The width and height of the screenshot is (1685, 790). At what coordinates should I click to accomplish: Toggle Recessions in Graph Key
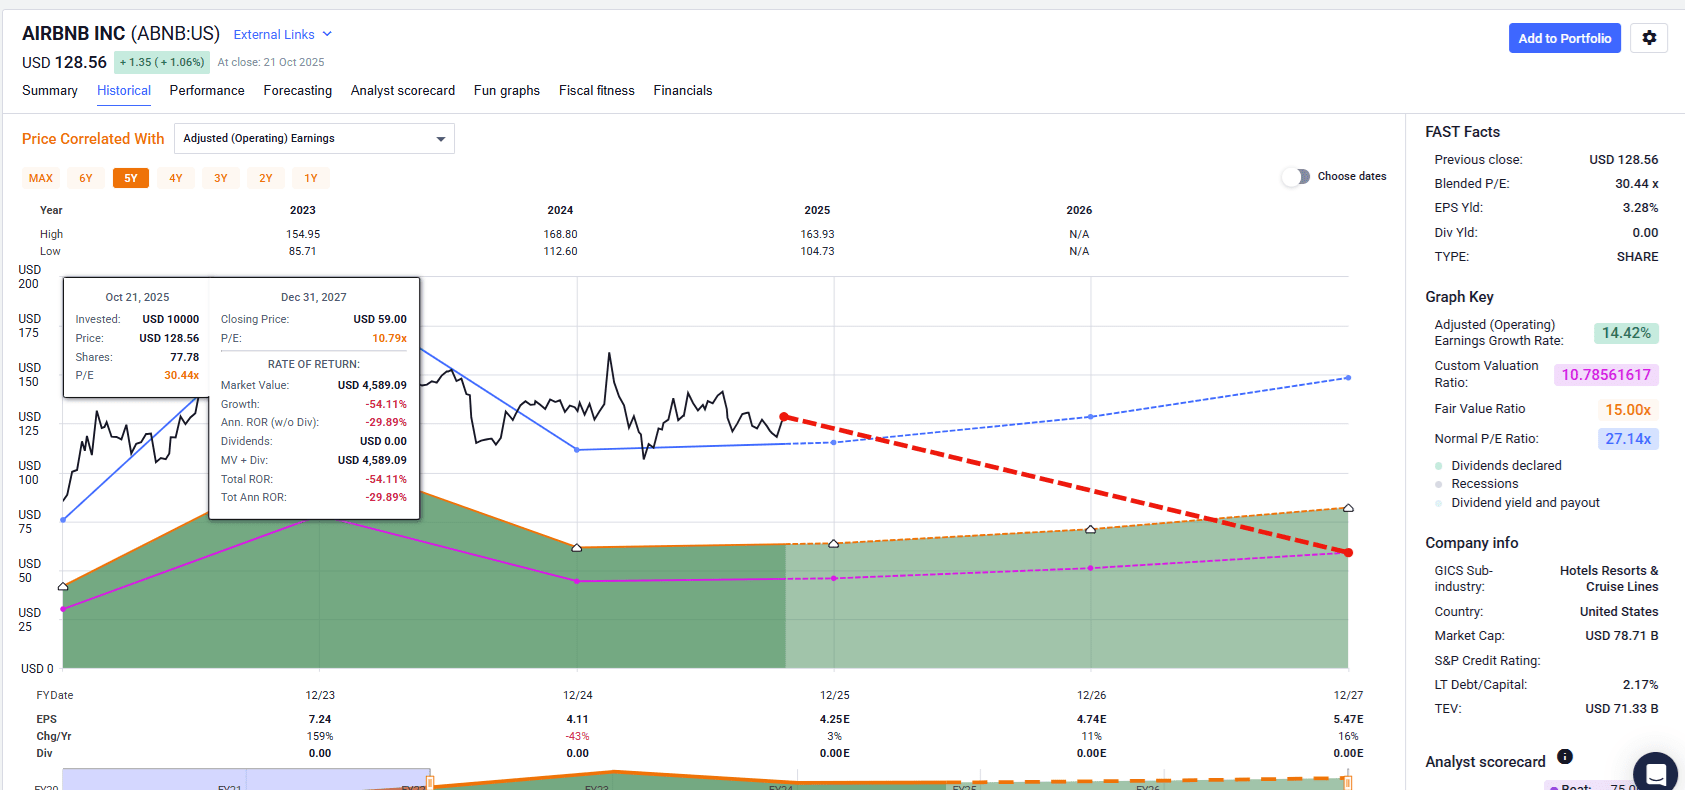tap(1476, 484)
